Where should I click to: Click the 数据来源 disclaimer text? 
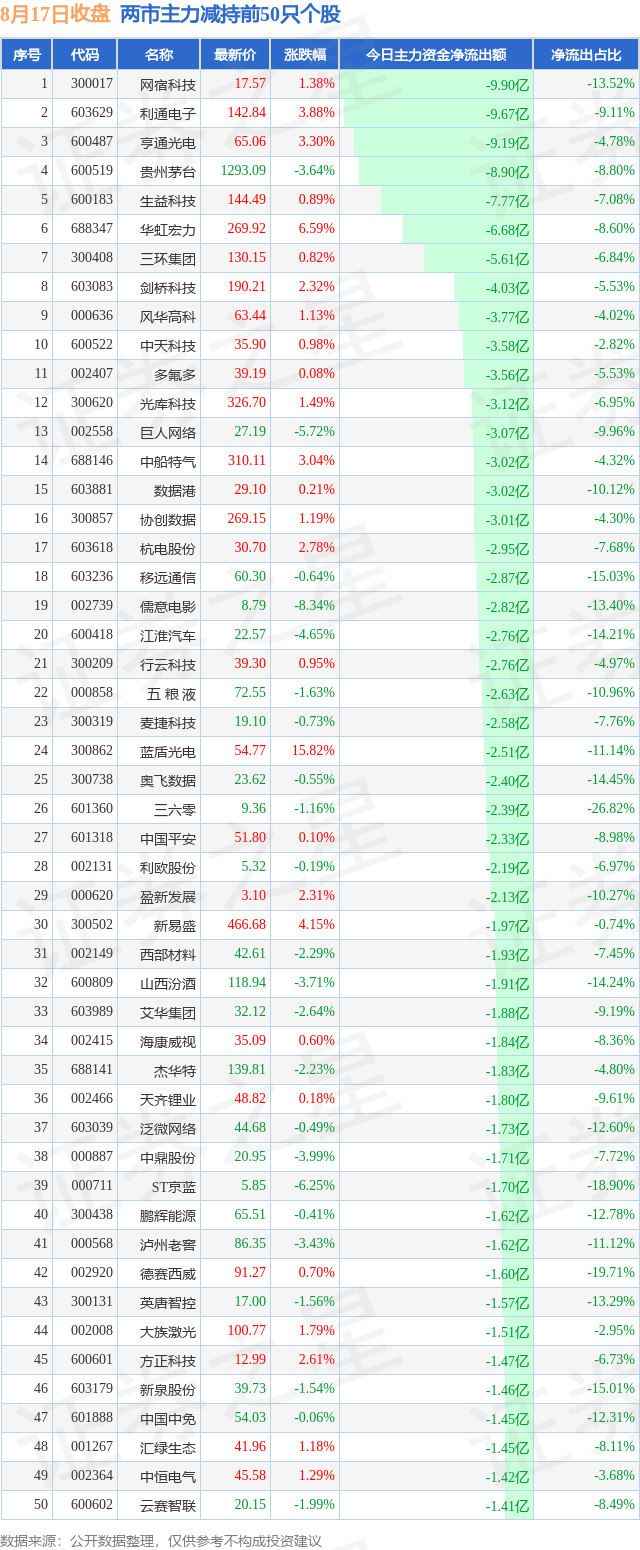click(x=161, y=1539)
